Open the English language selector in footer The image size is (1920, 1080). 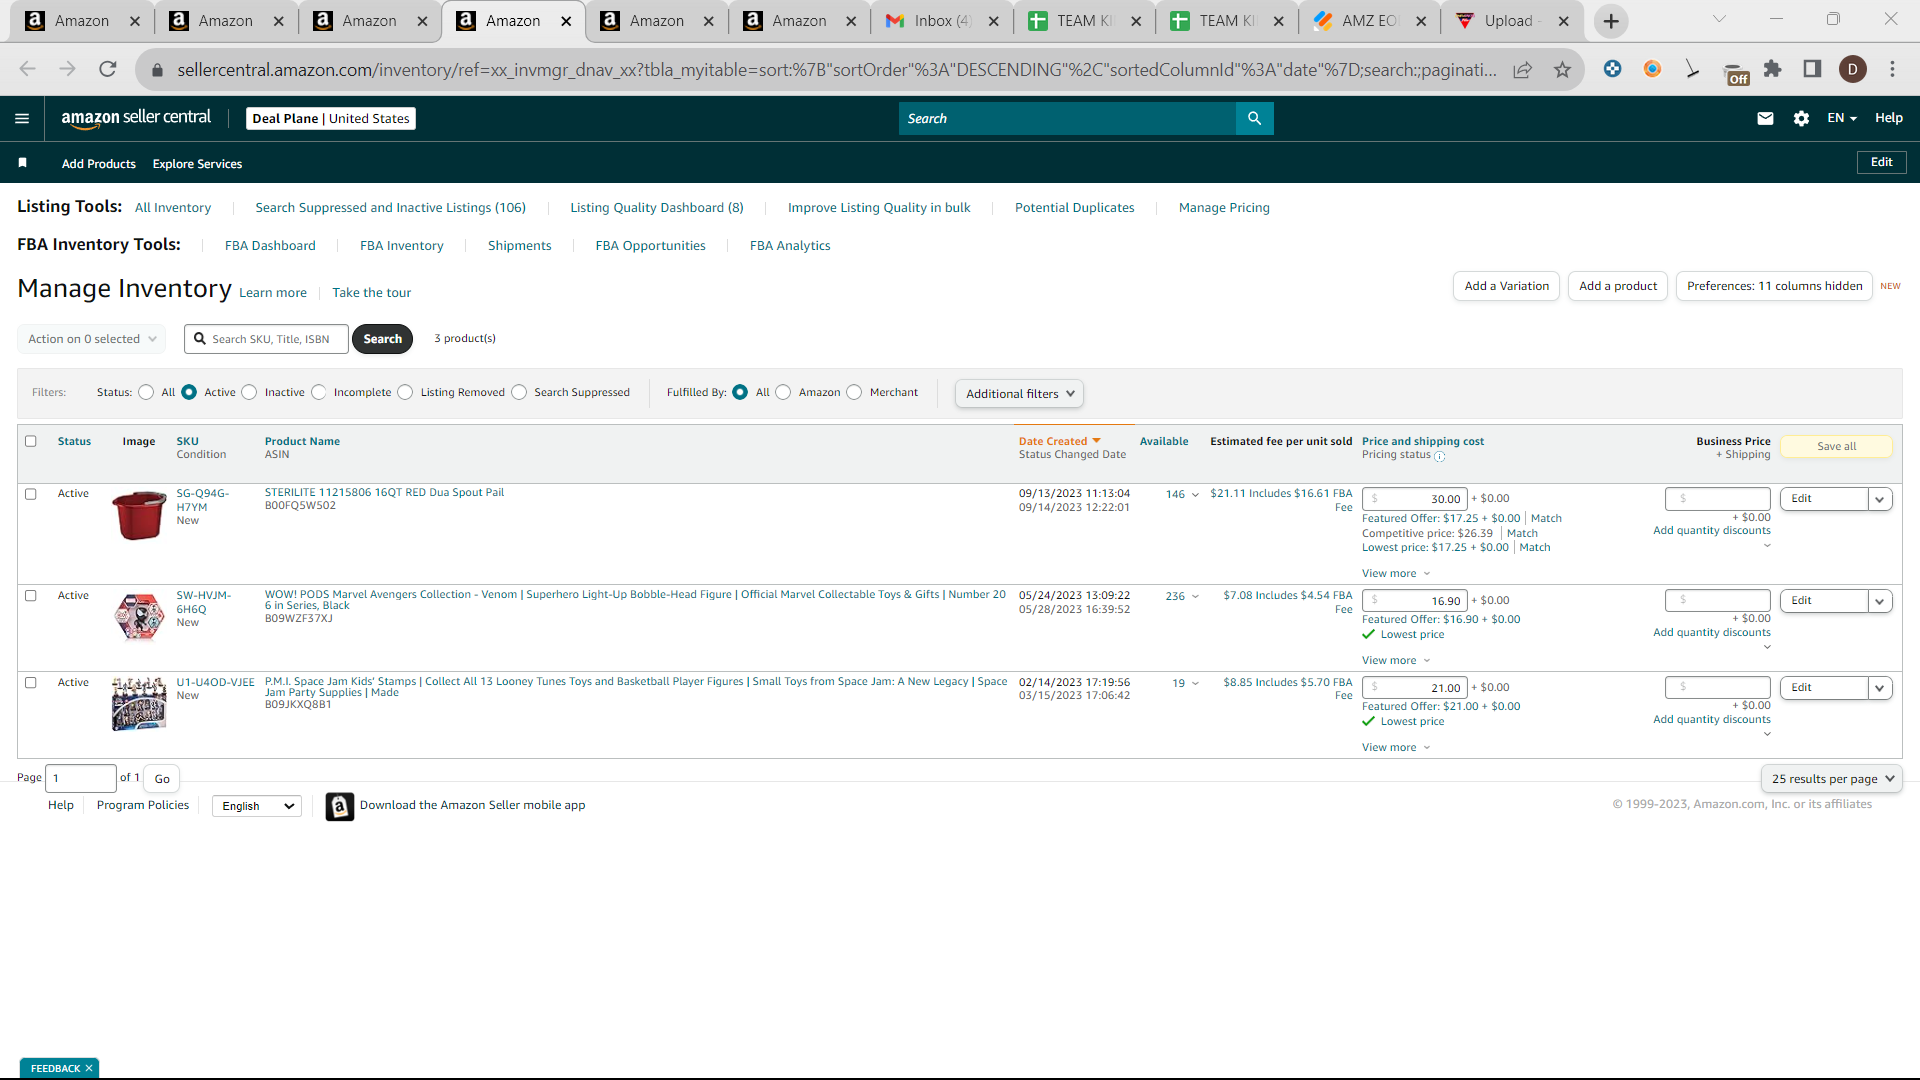point(257,806)
